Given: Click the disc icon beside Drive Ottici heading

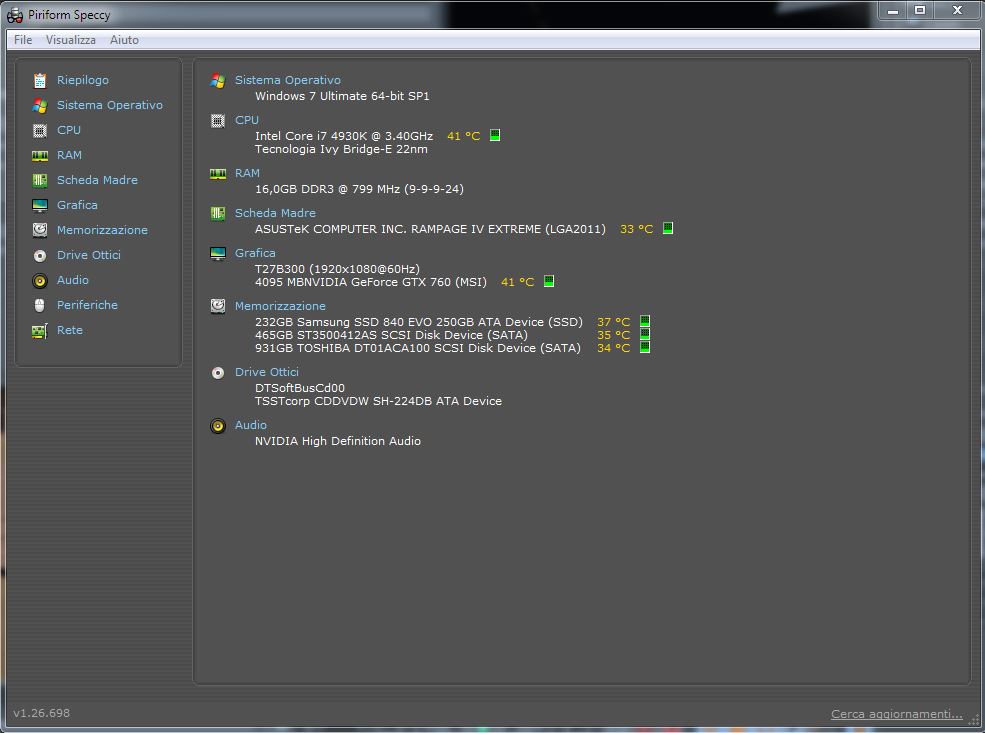Looking at the screenshot, I should click(218, 372).
